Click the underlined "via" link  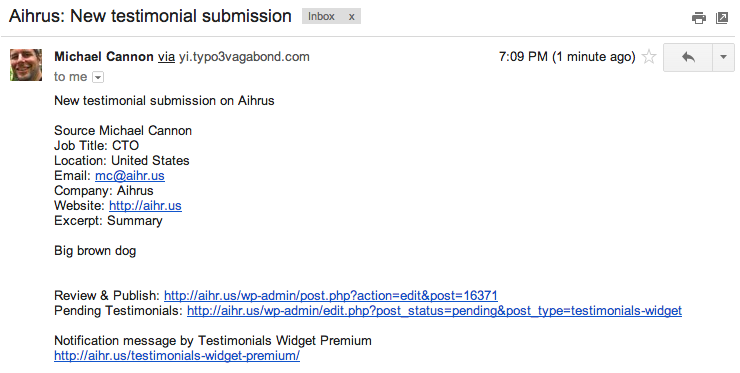pos(166,57)
